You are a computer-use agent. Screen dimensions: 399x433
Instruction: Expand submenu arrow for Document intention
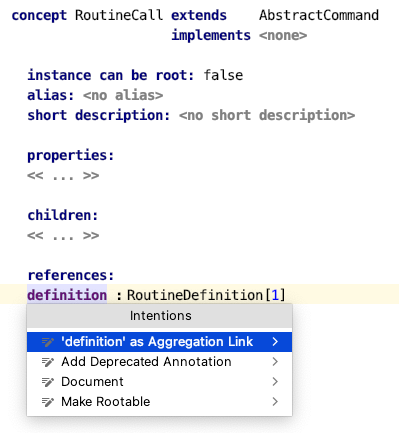[275, 382]
